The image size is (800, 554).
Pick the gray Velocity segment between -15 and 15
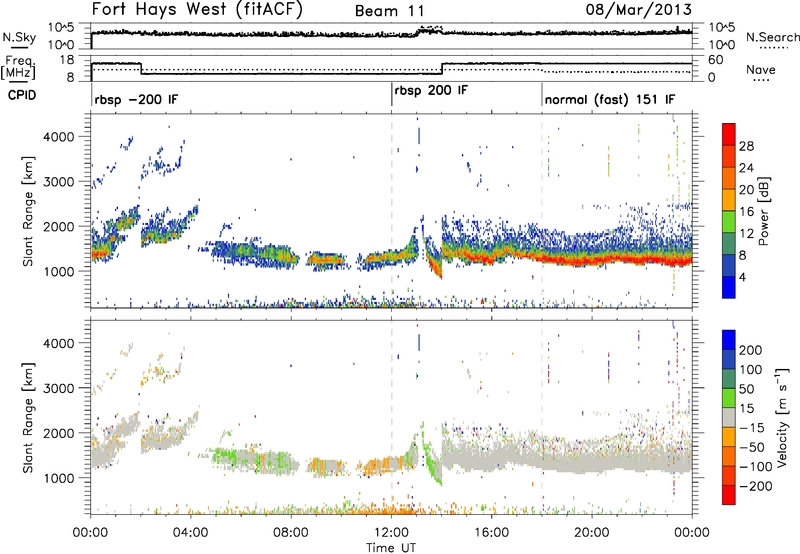729,417
